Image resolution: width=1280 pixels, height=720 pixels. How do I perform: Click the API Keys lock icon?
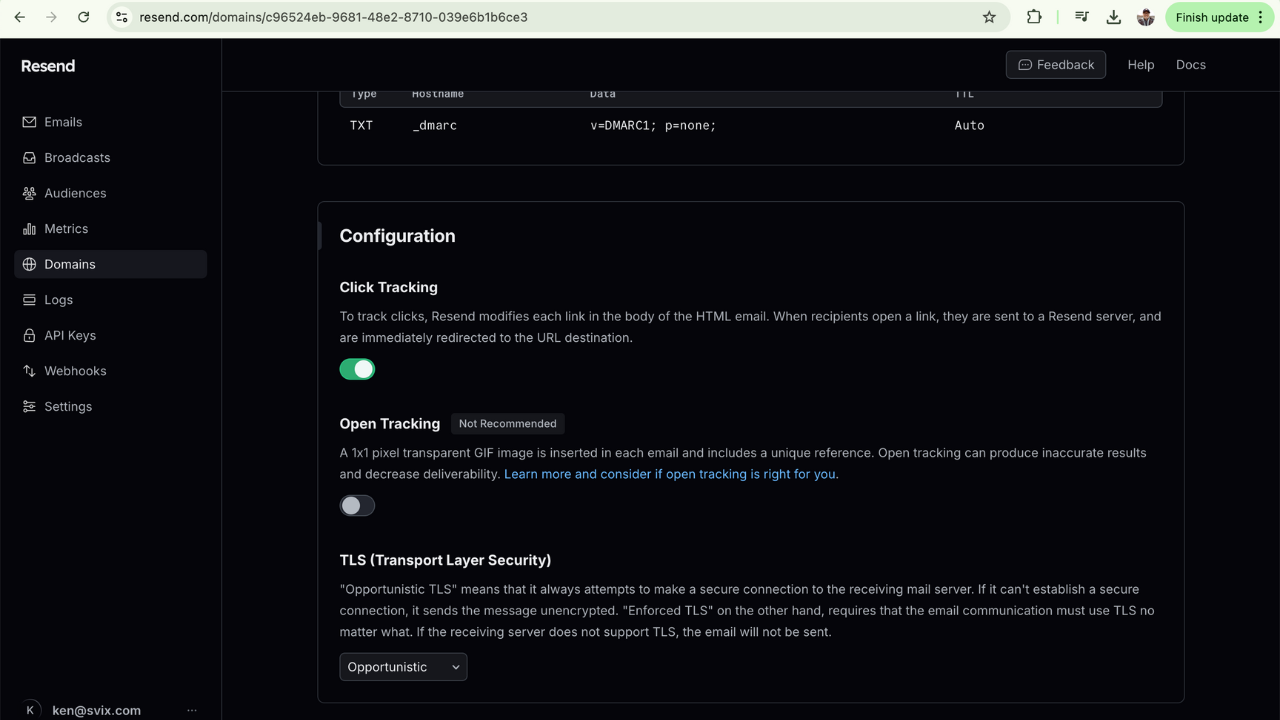click(x=29, y=336)
